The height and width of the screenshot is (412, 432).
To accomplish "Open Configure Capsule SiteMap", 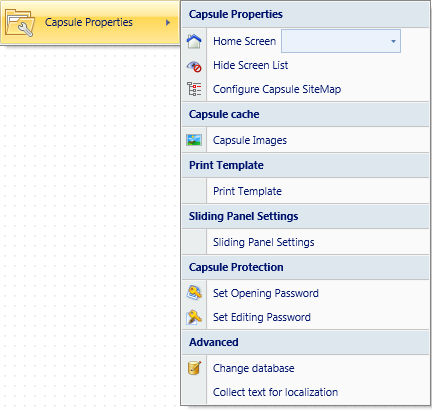I will click(277, 89).
